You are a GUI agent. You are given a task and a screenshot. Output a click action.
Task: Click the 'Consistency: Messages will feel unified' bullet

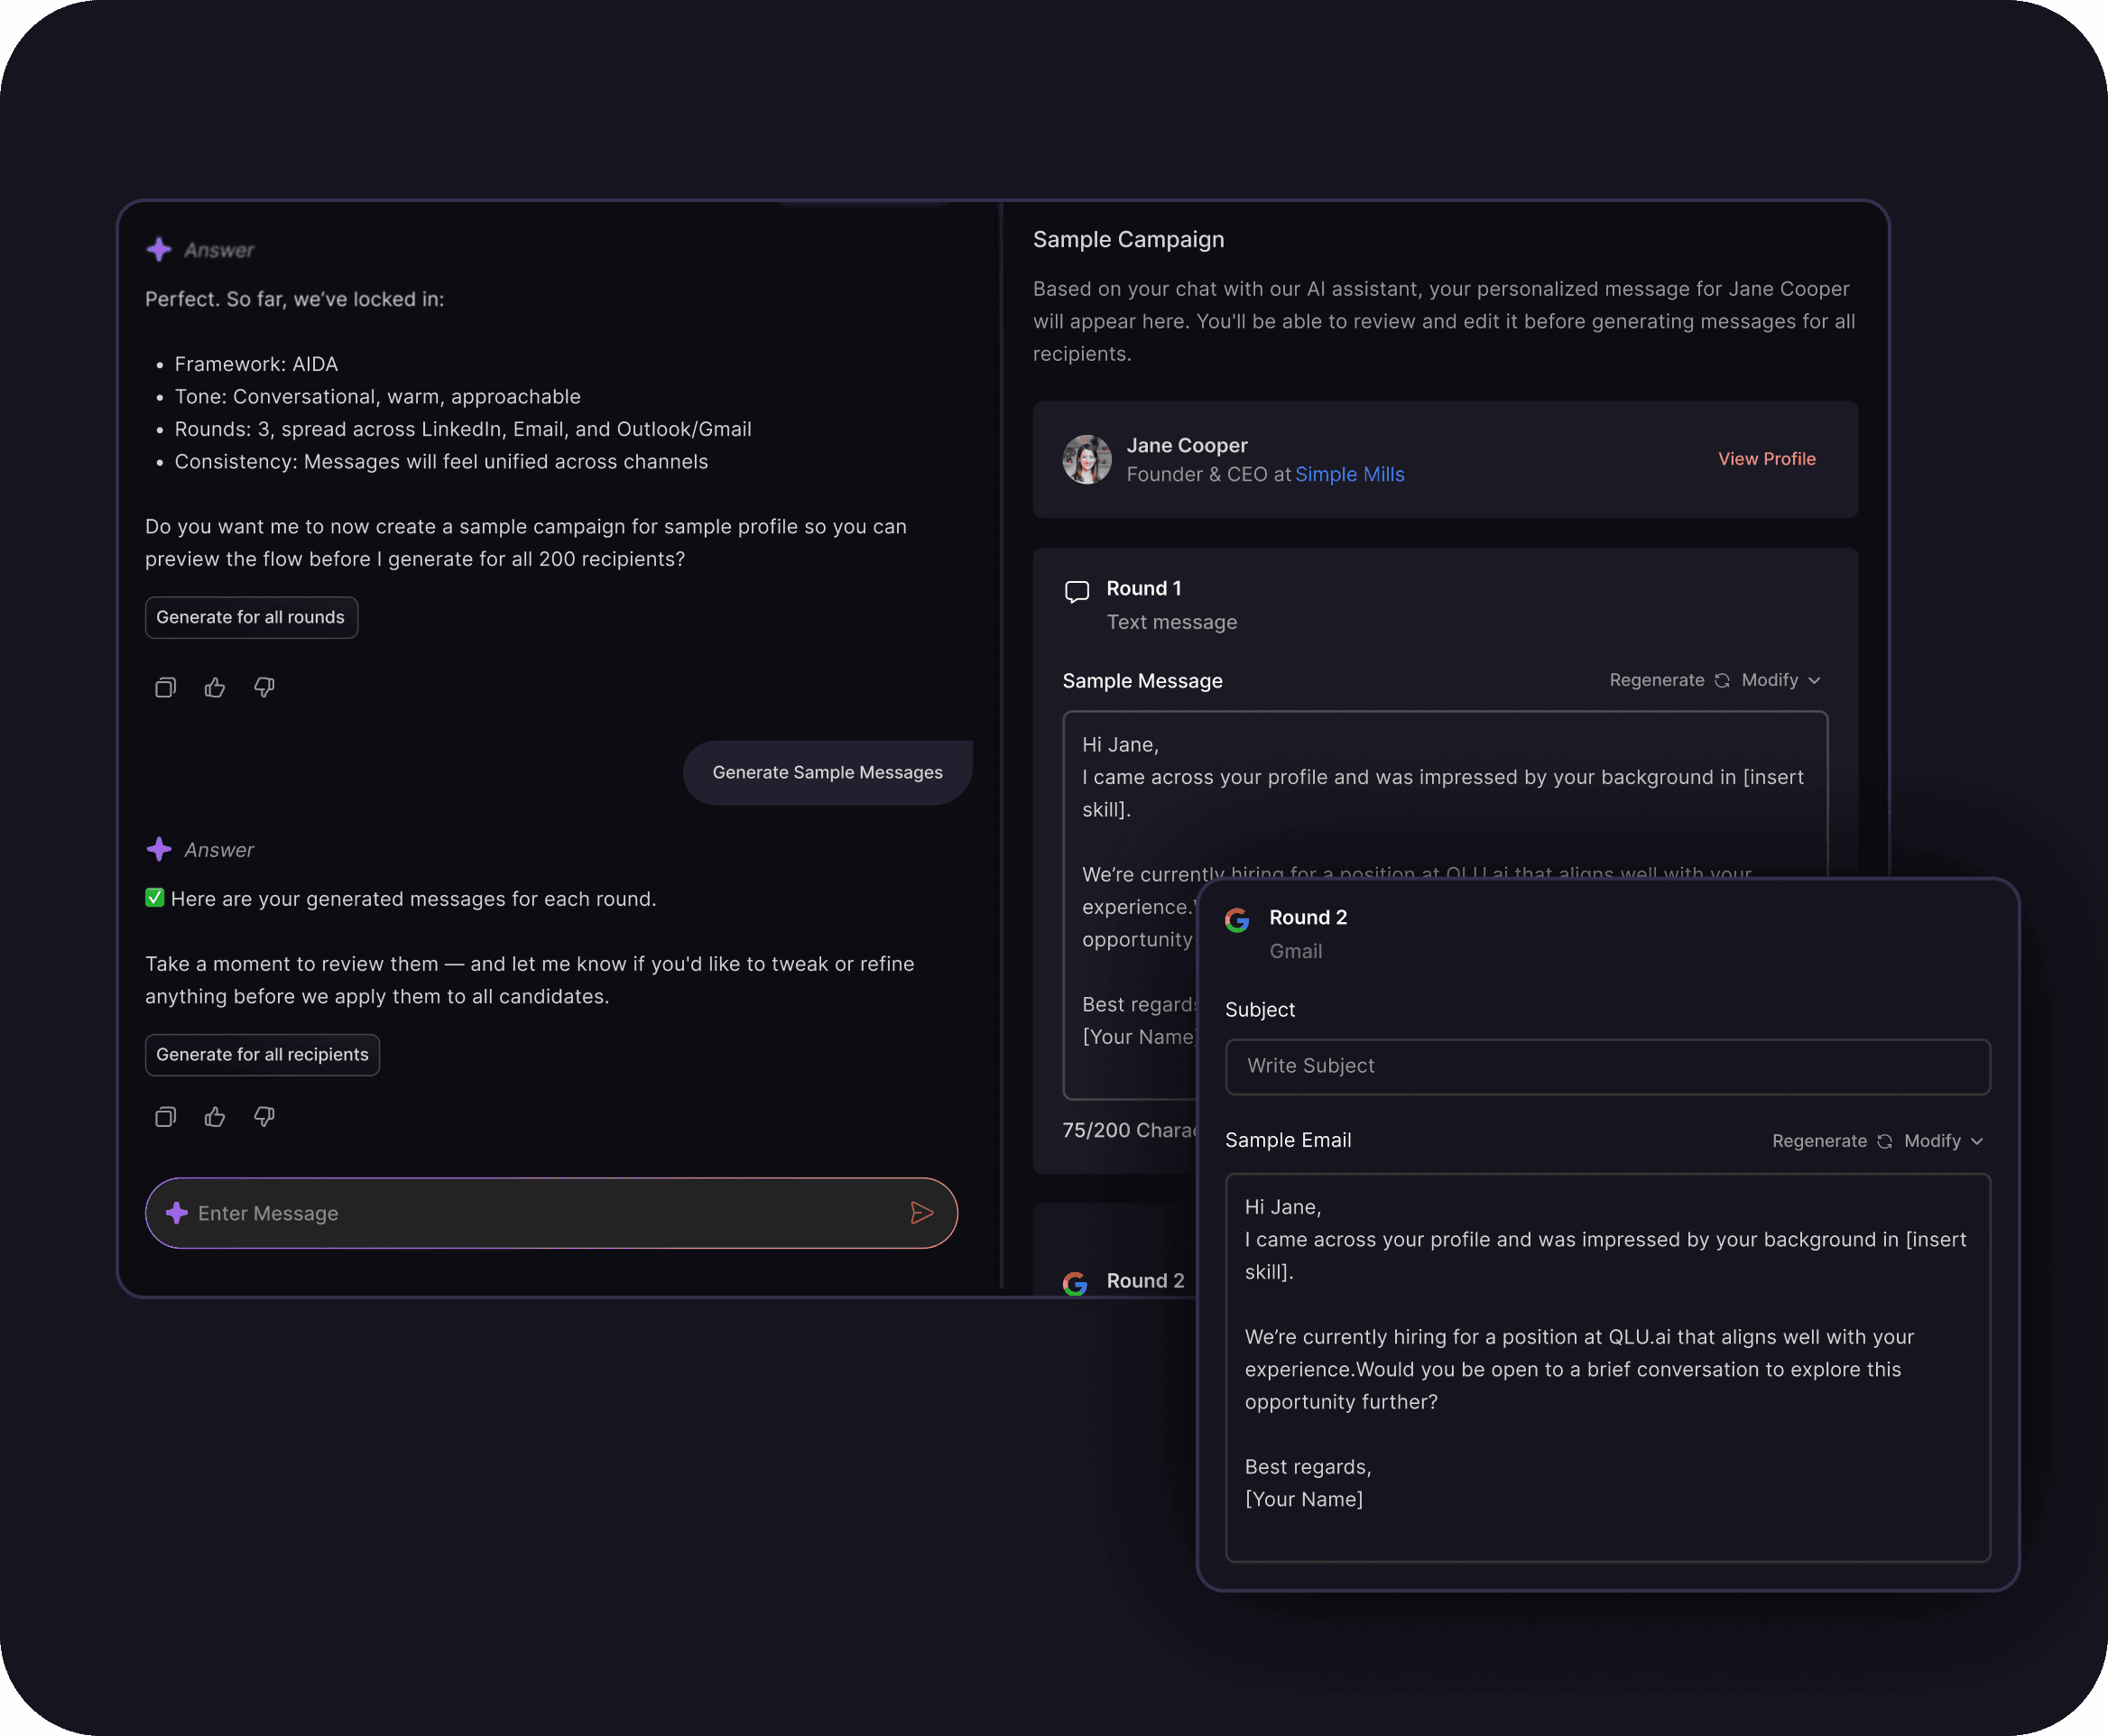tap(441, 462)
